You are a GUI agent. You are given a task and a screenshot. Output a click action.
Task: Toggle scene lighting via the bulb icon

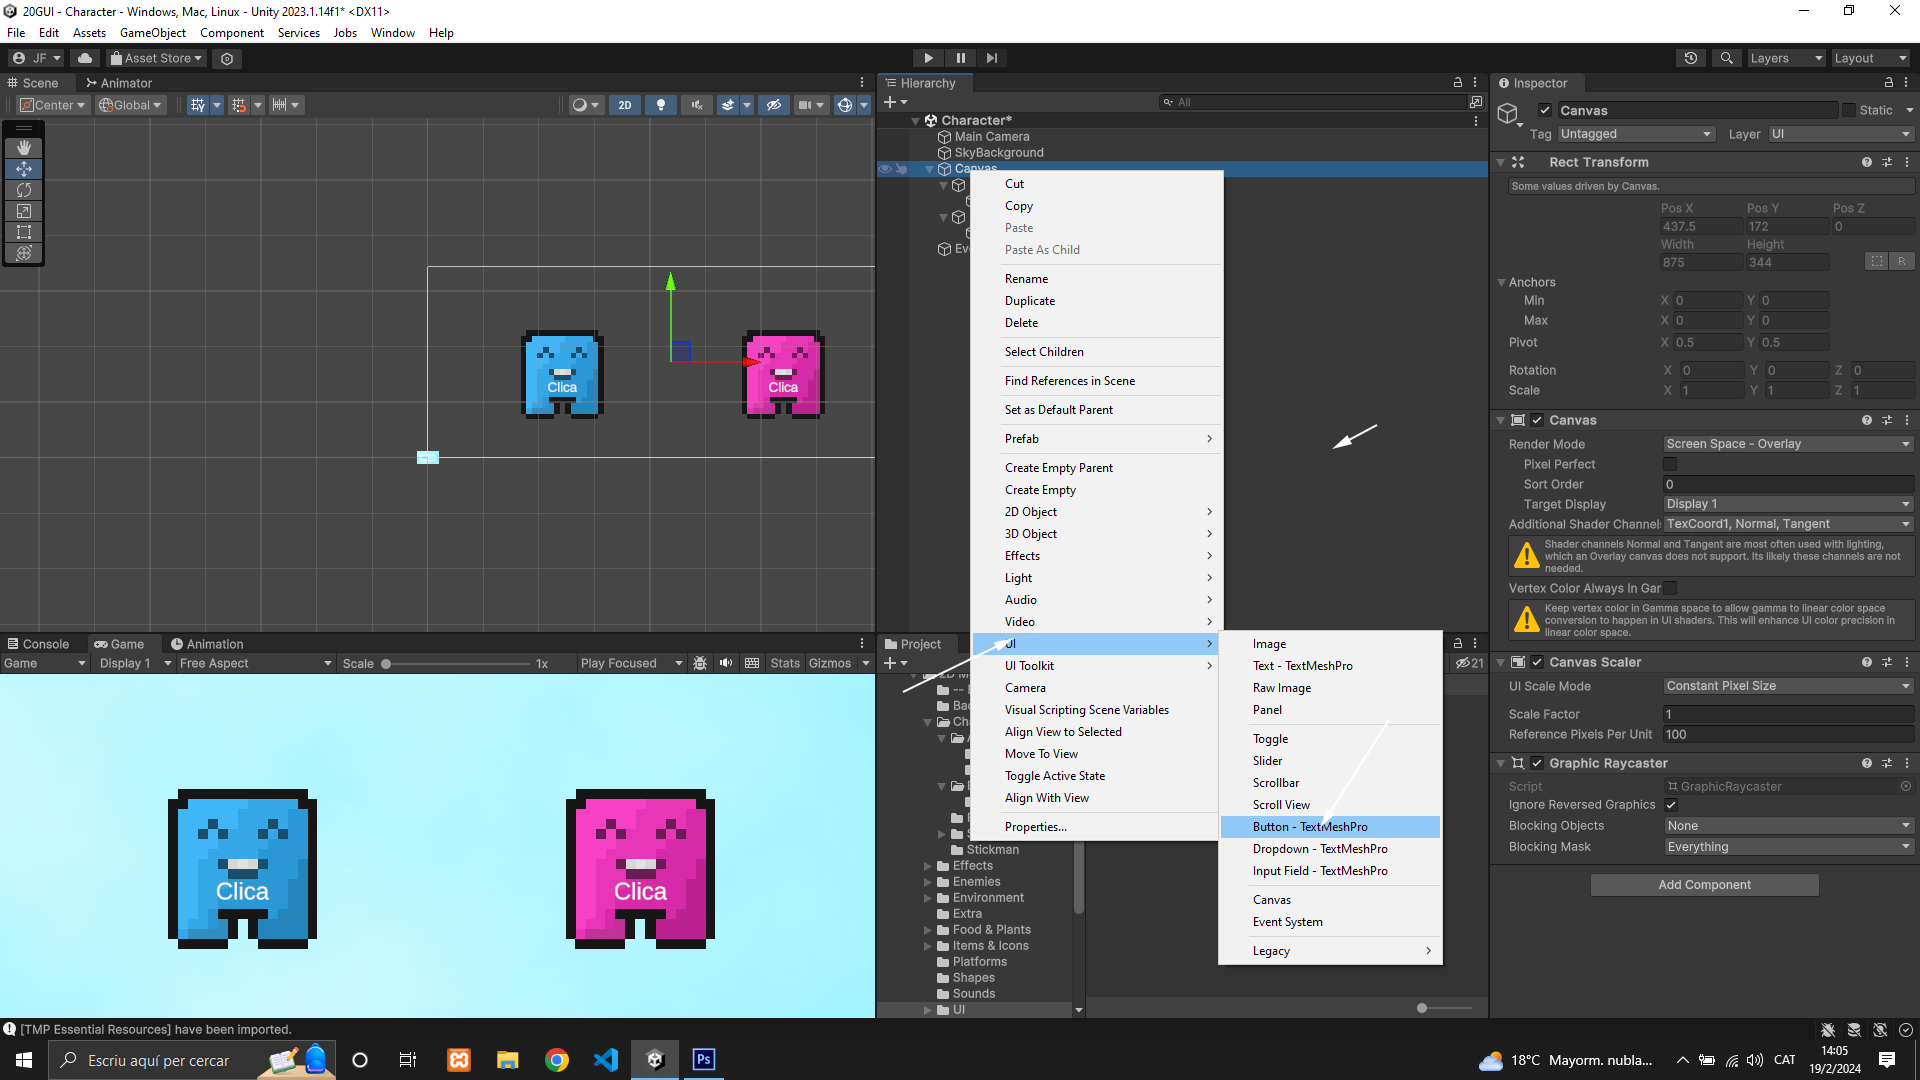click(660, 105)
